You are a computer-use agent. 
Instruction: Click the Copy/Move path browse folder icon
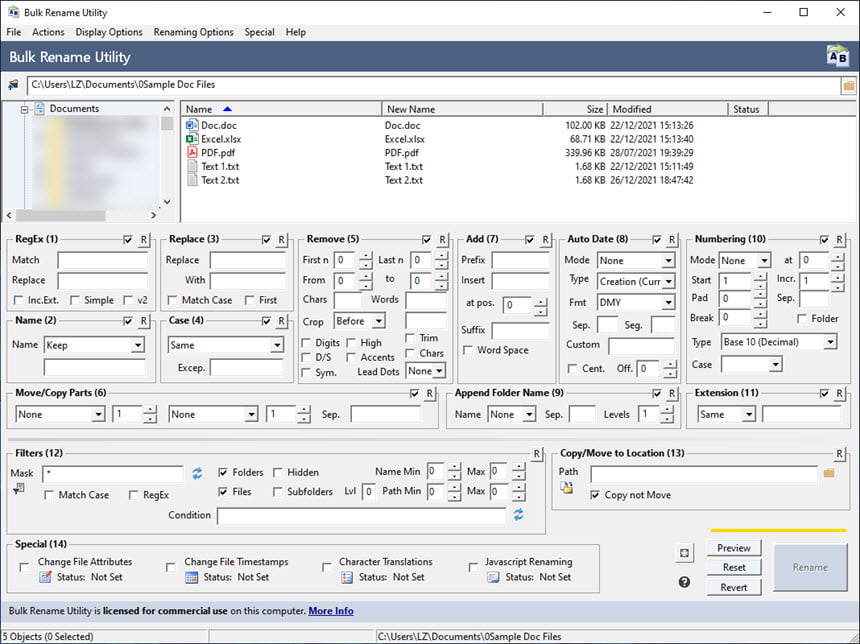829,473
